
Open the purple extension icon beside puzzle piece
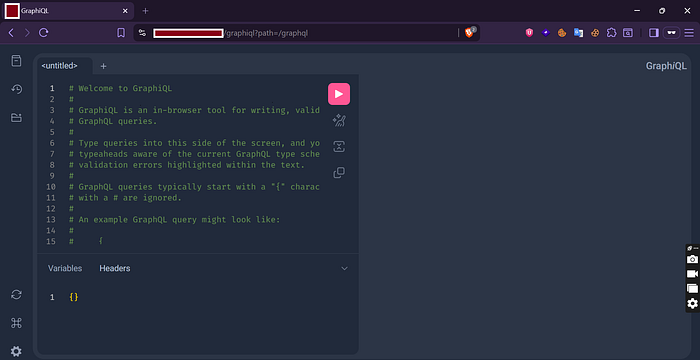point(628,33)
